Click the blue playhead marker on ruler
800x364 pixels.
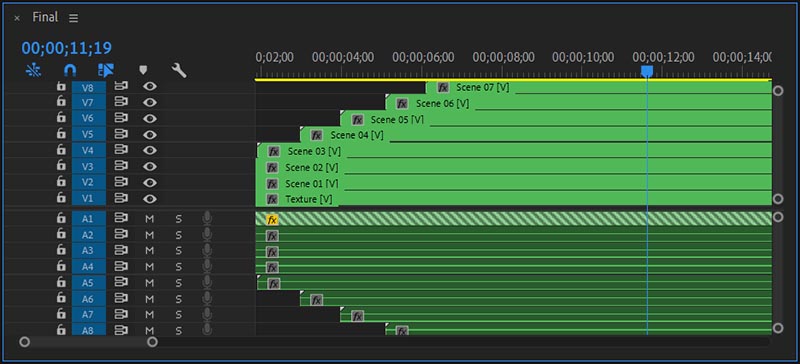coord(647,70)
